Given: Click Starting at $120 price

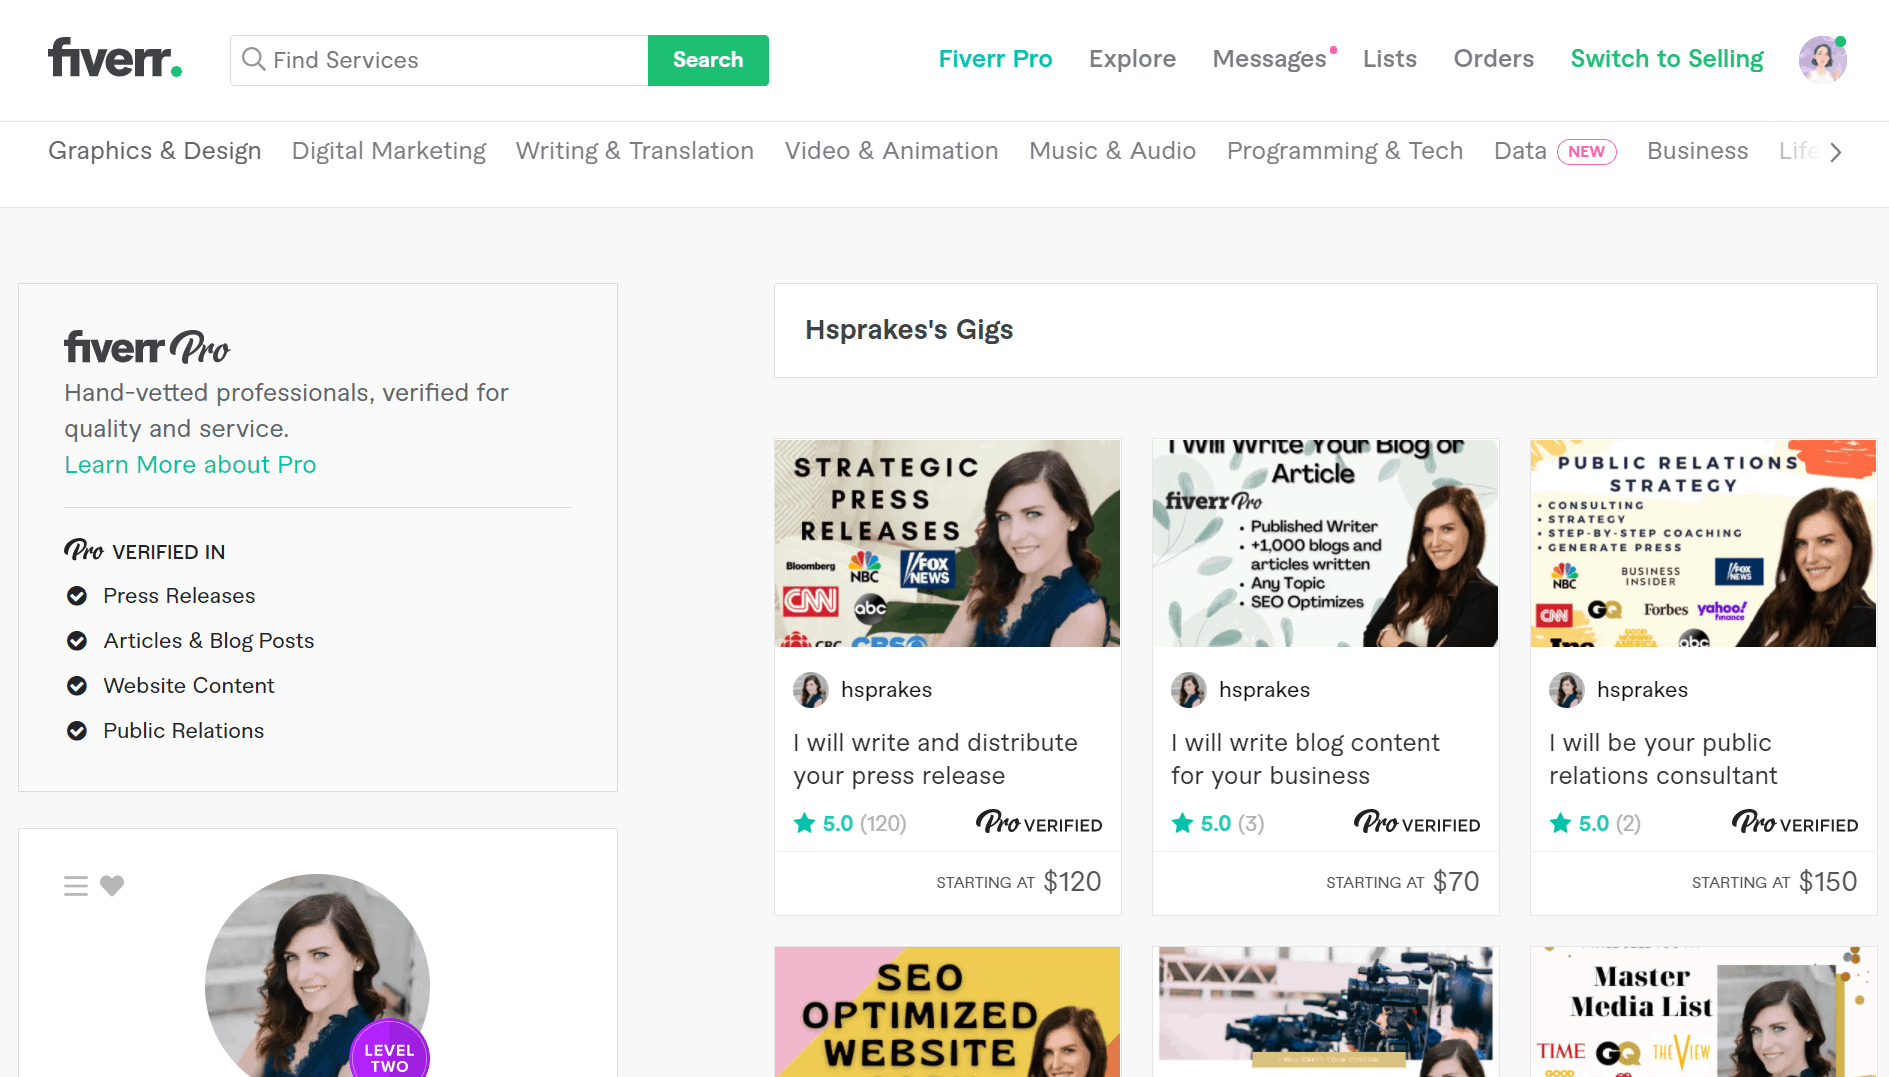Looking at the screenshot, I should 1019,882.
